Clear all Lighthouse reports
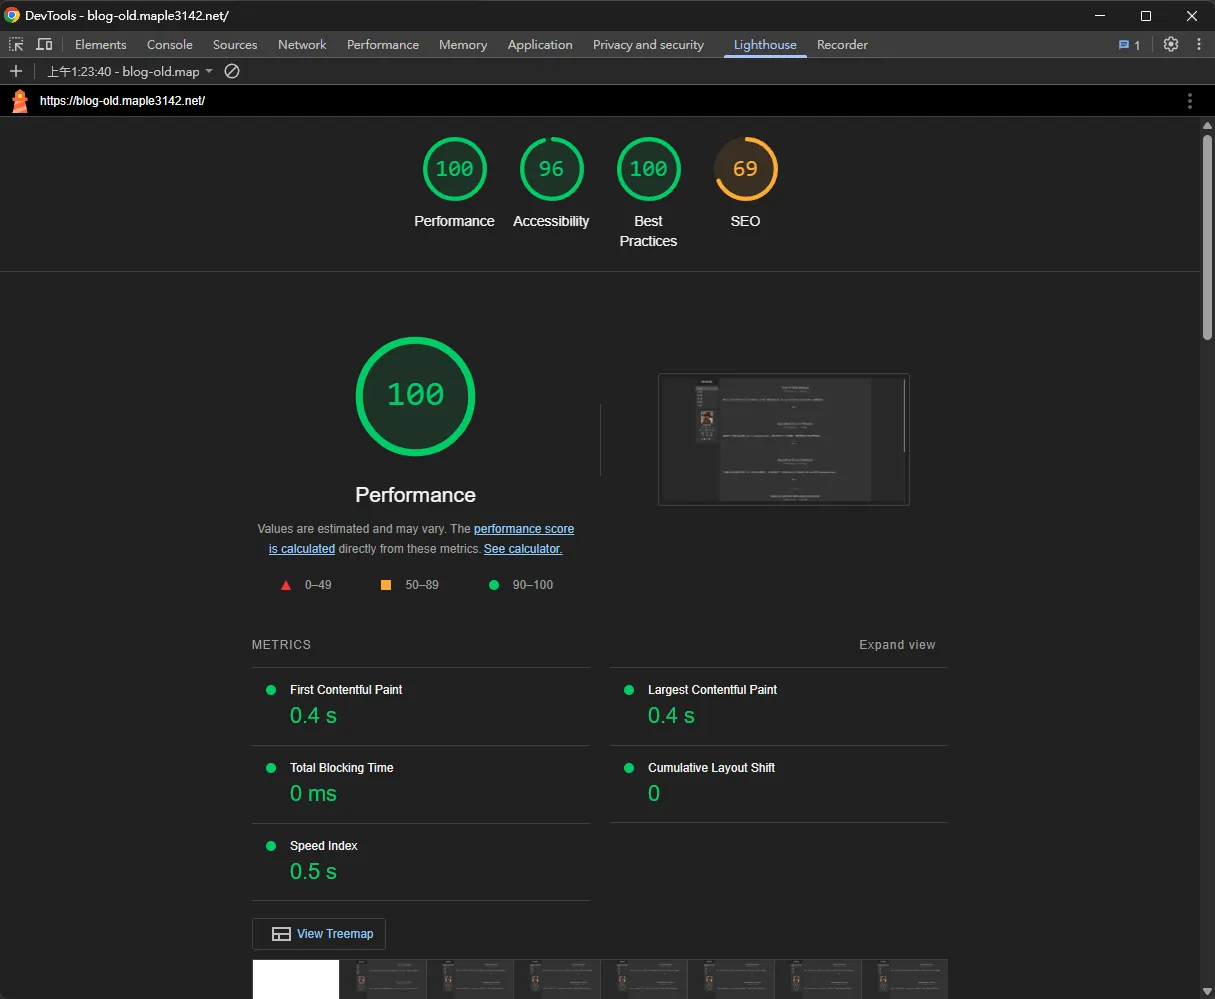1215x999 pixels. (x=231, y=71)
